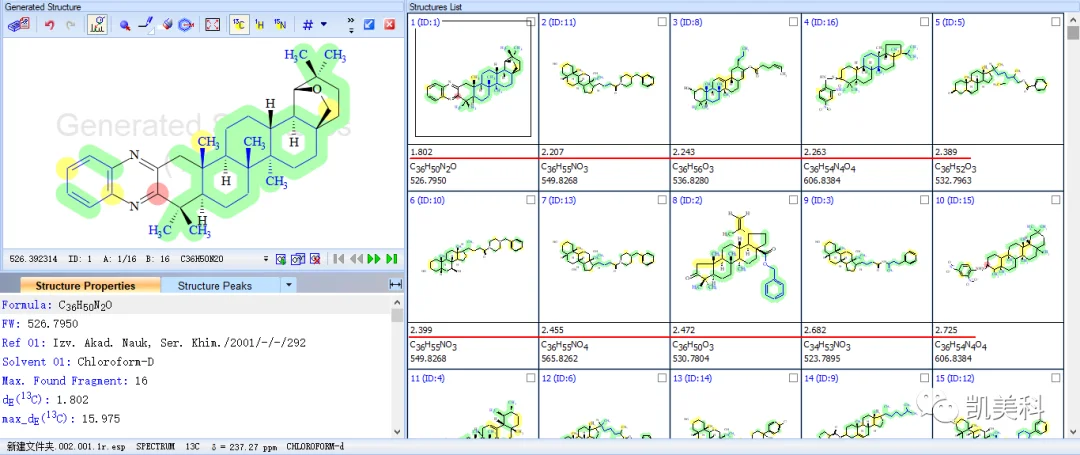This screenshot has height=455, width=1080.
Task: Select structure thumbnail 4 (ID:16)
Action: click(866, 79)
